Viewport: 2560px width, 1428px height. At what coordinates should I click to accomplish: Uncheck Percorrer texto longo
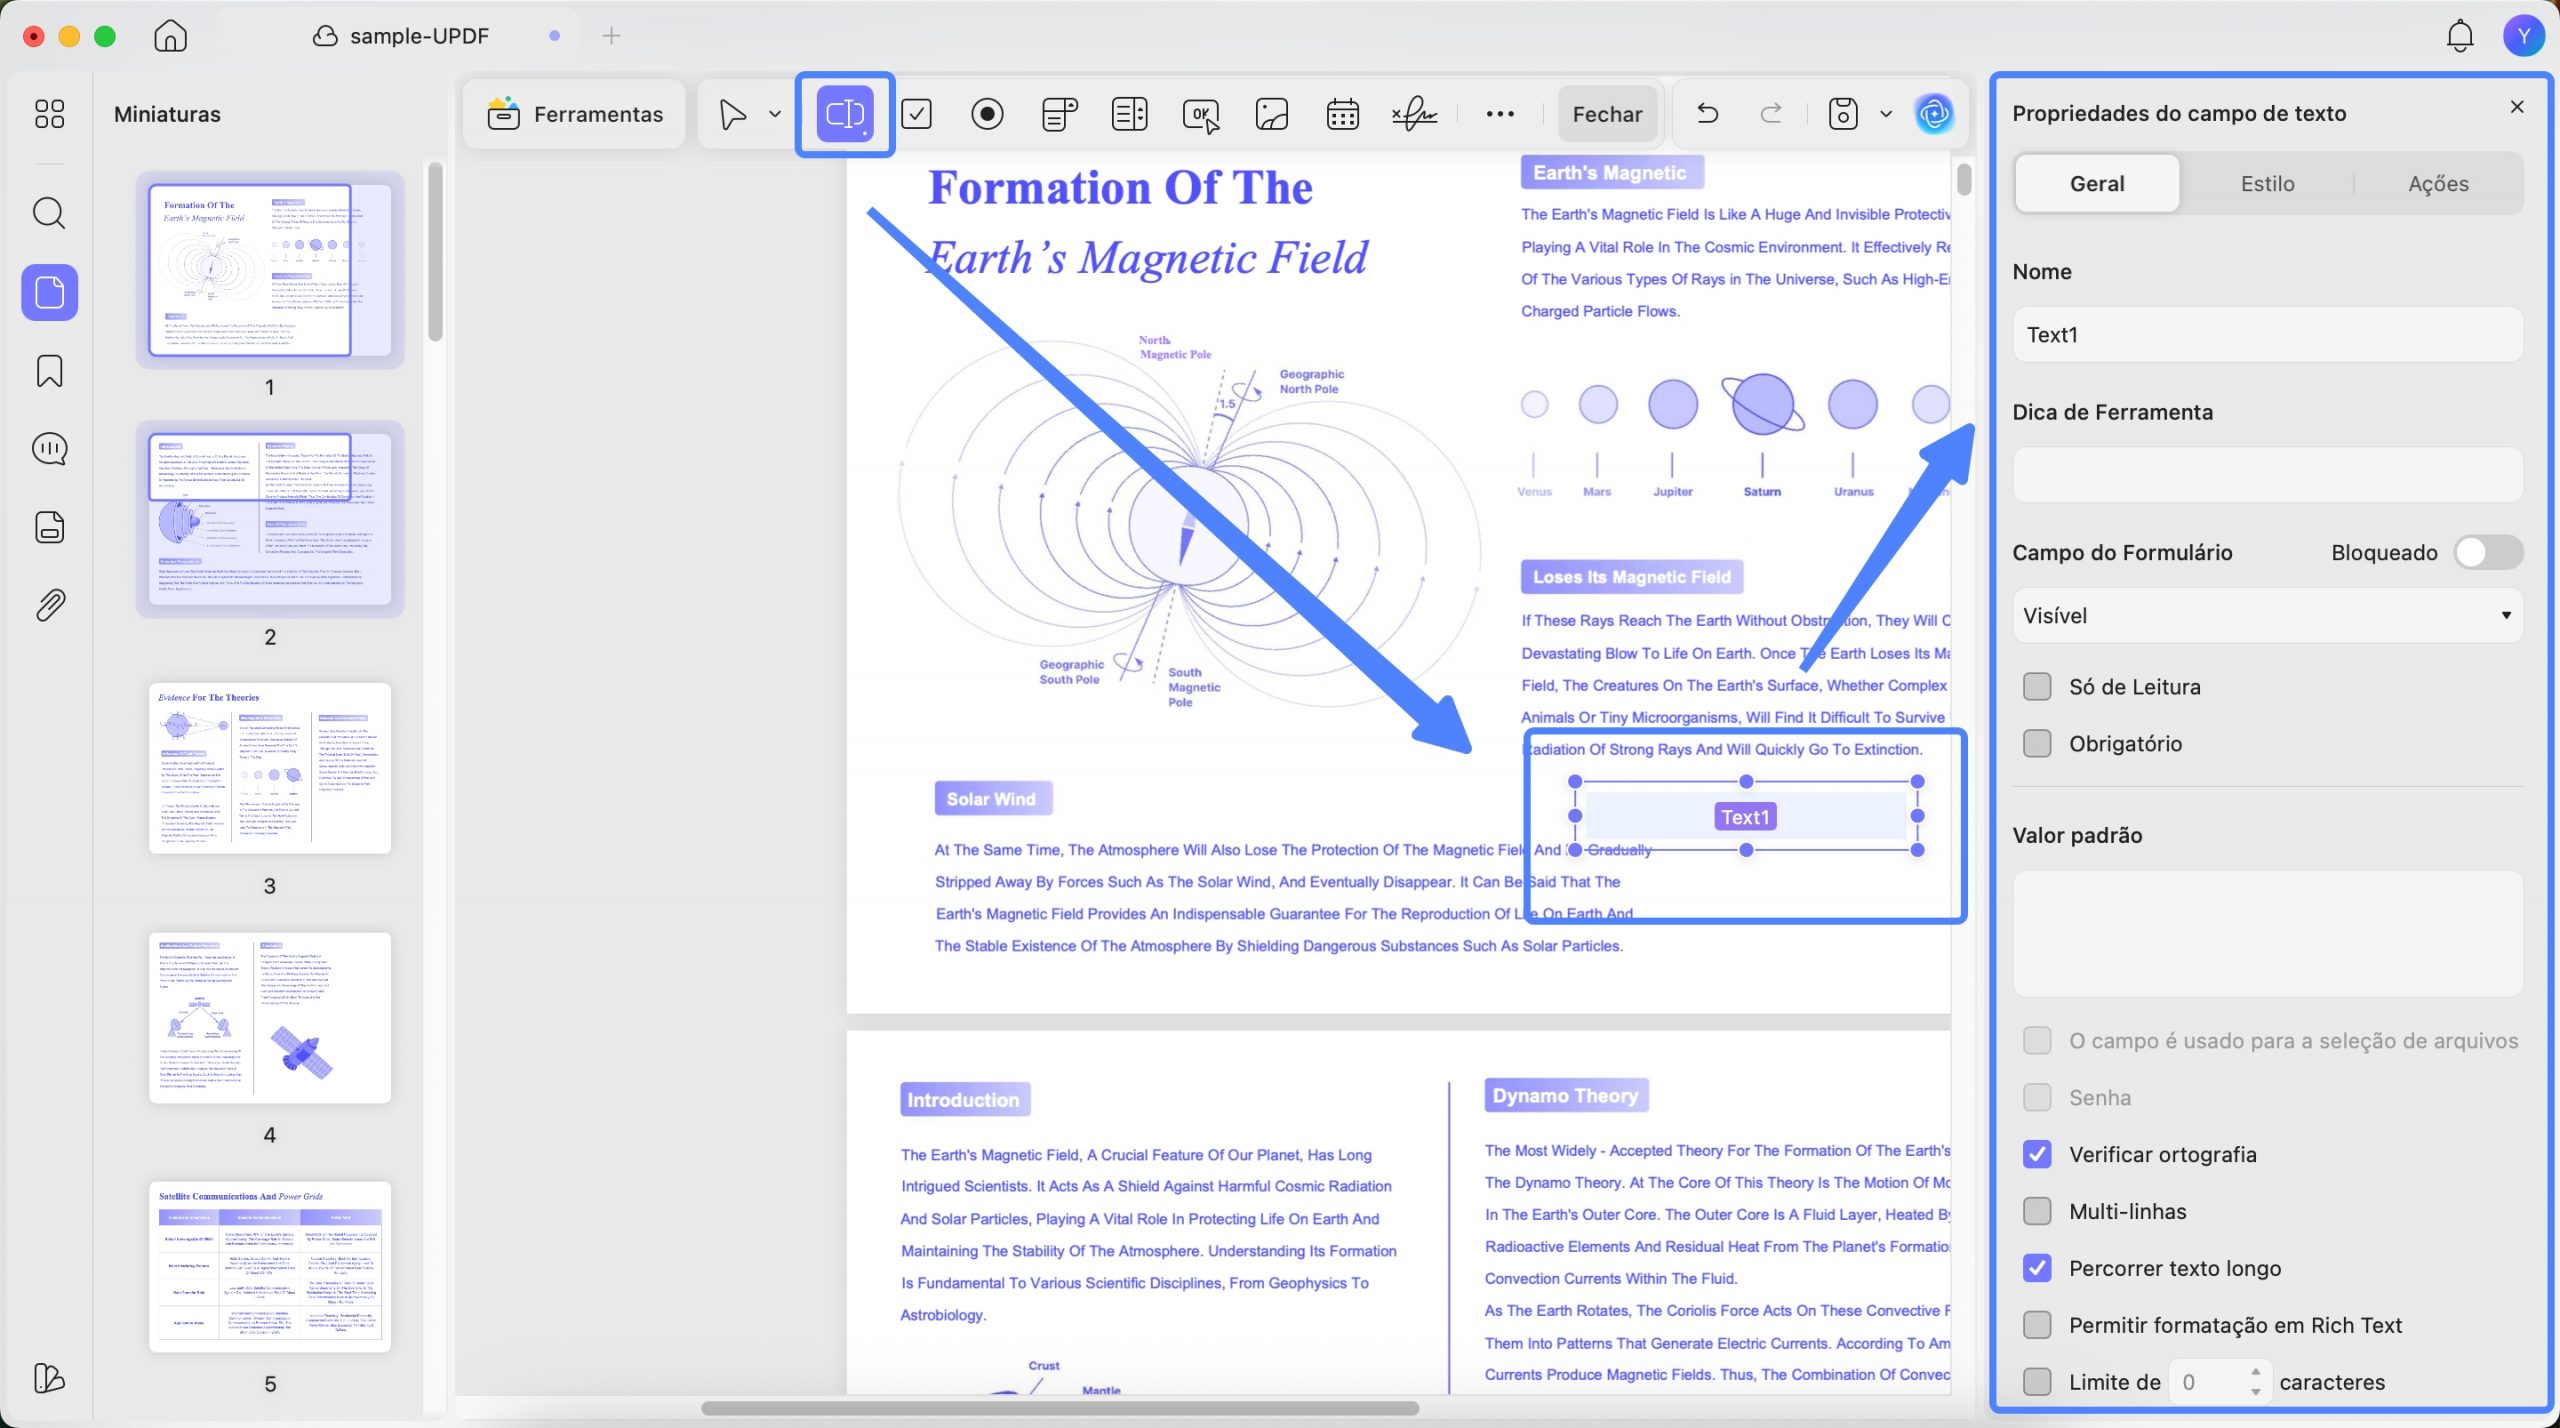(2037, 1268)
